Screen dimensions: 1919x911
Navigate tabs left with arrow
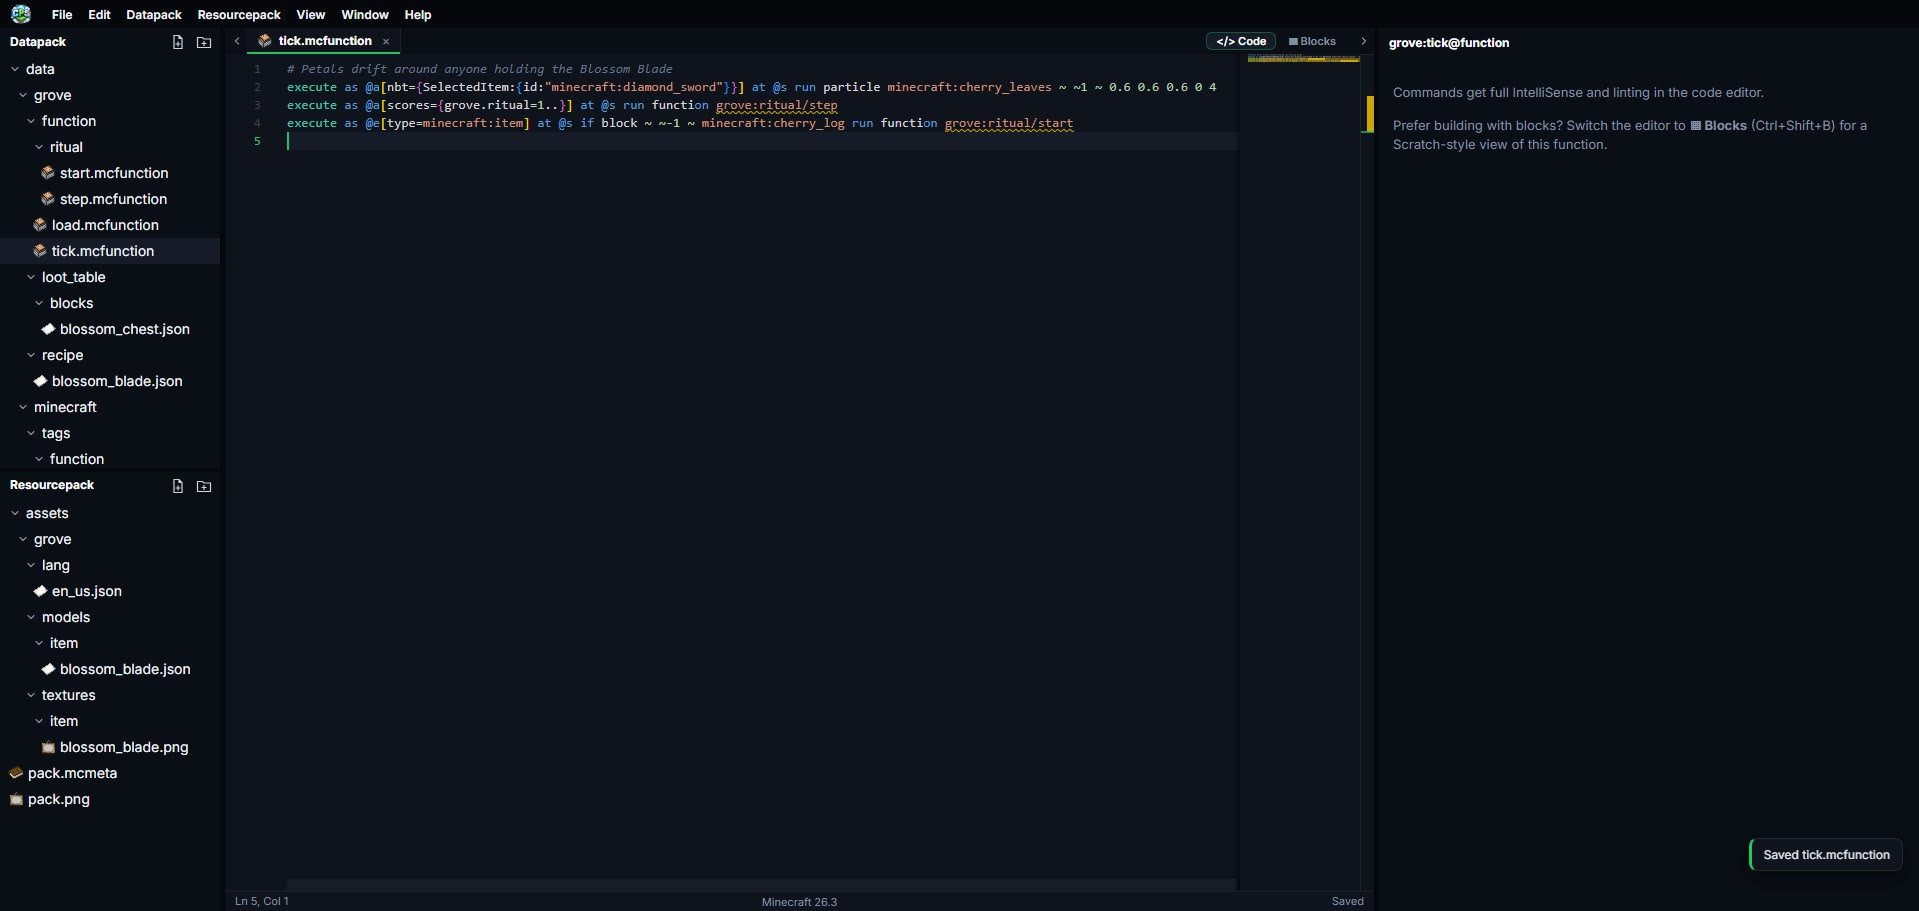pyautogui.click(x=237, y=41)
